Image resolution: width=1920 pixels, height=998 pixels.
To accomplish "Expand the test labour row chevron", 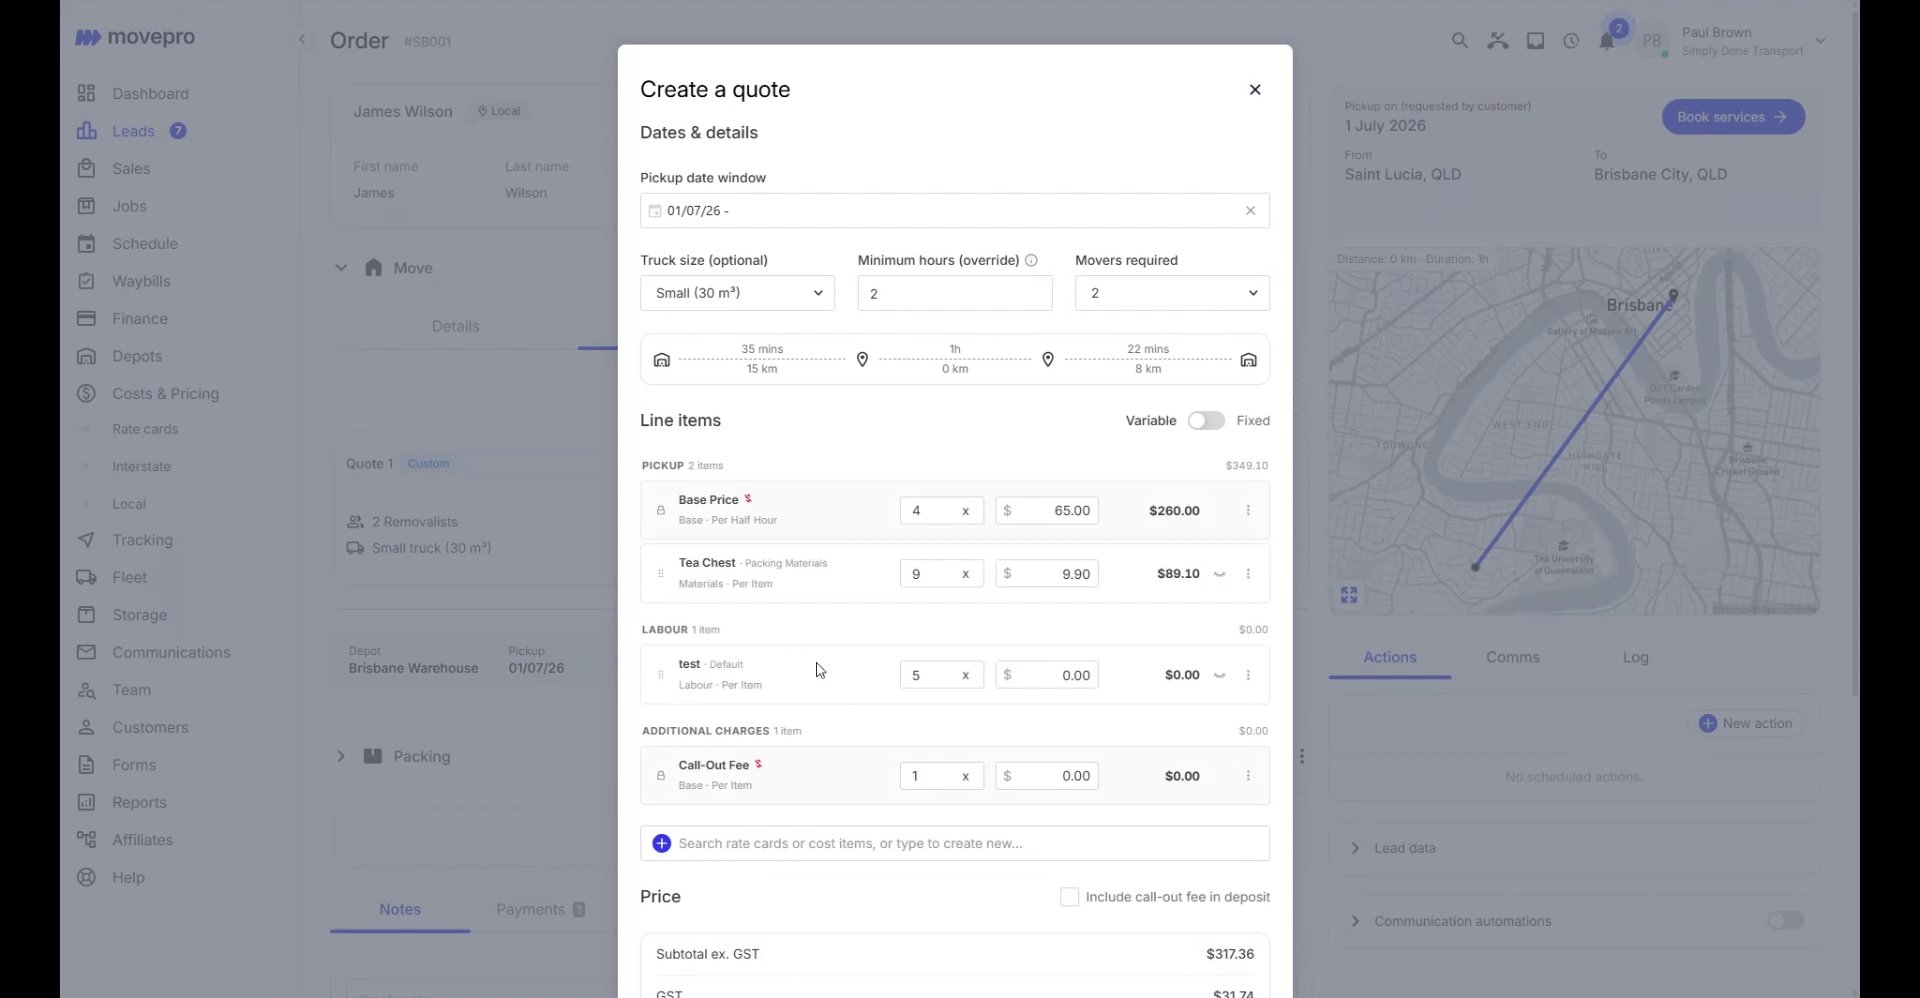I will [x=1220, y=676].
